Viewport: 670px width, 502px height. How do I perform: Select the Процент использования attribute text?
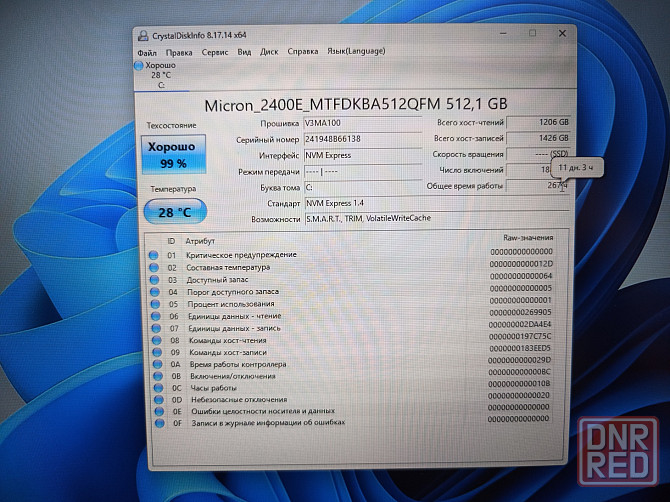click(x=231, y=304)
